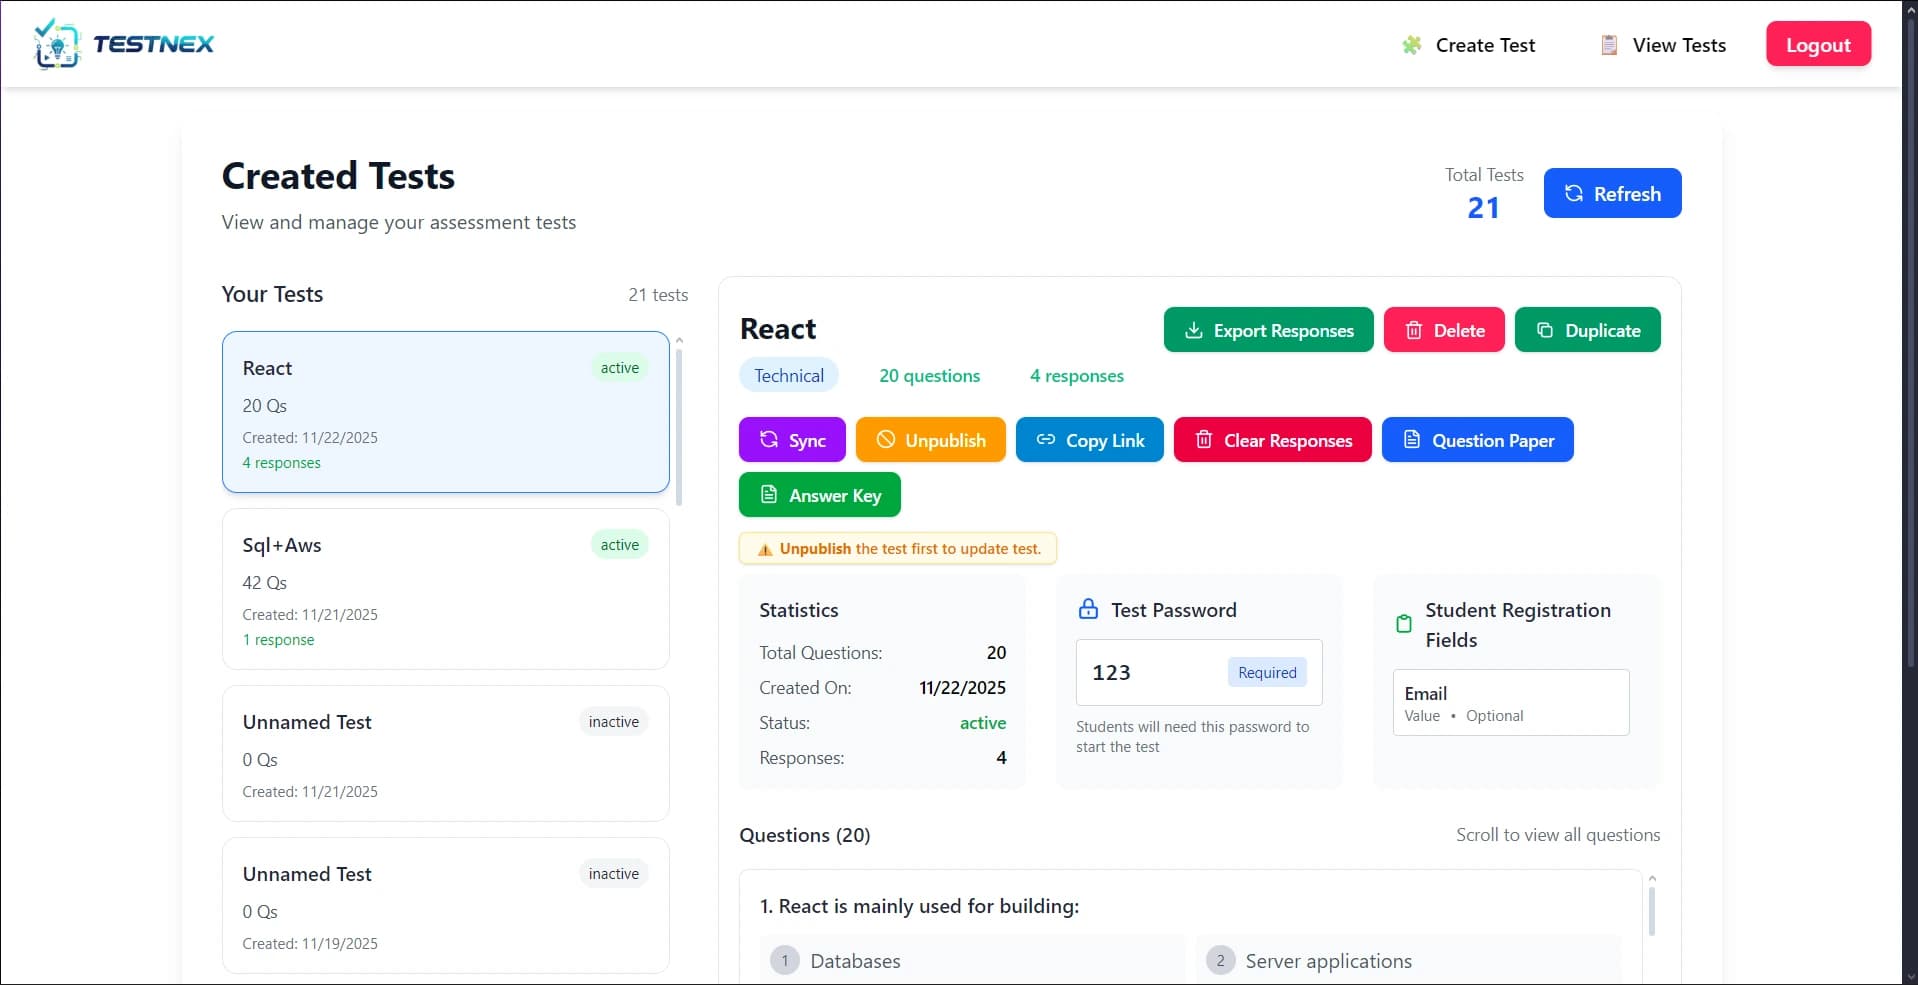Click the TestNex logo icon

tap(57, 43)
